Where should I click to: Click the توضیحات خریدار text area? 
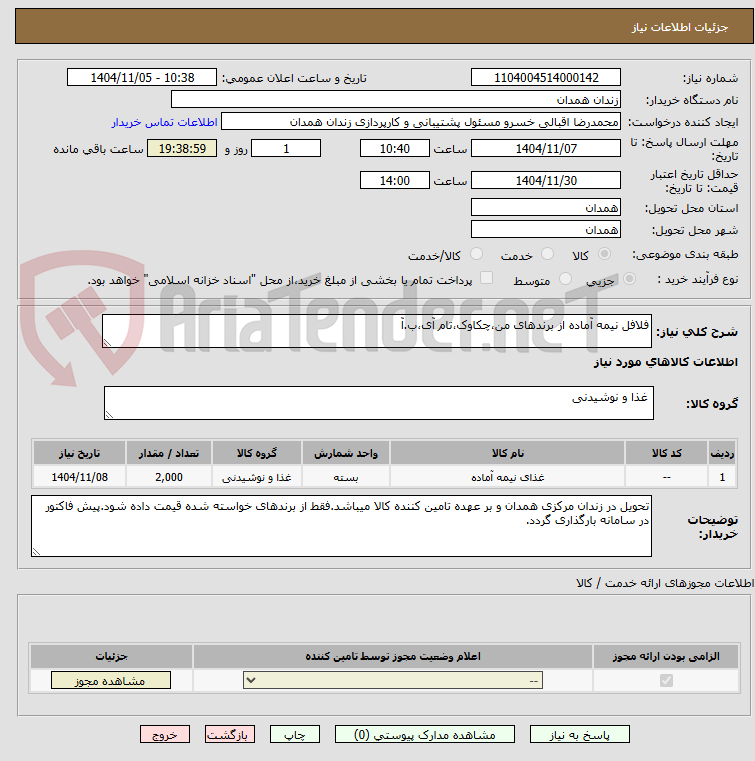(x=341, y=526)
